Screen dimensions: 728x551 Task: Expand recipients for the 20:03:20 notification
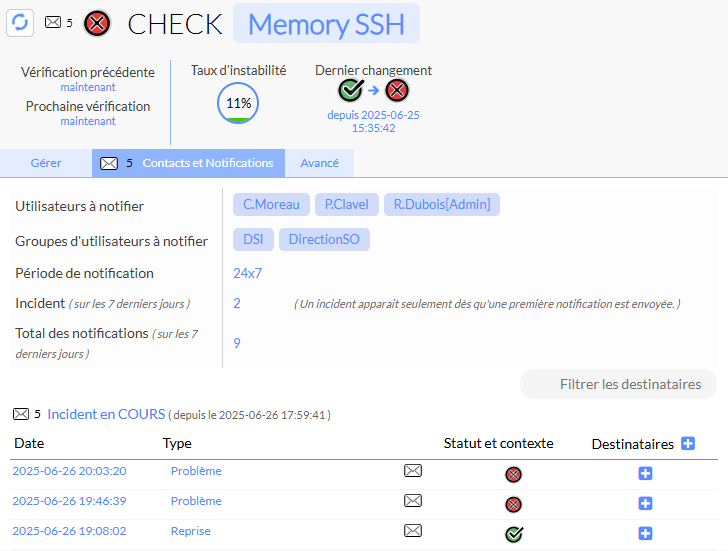pos(645,473)
